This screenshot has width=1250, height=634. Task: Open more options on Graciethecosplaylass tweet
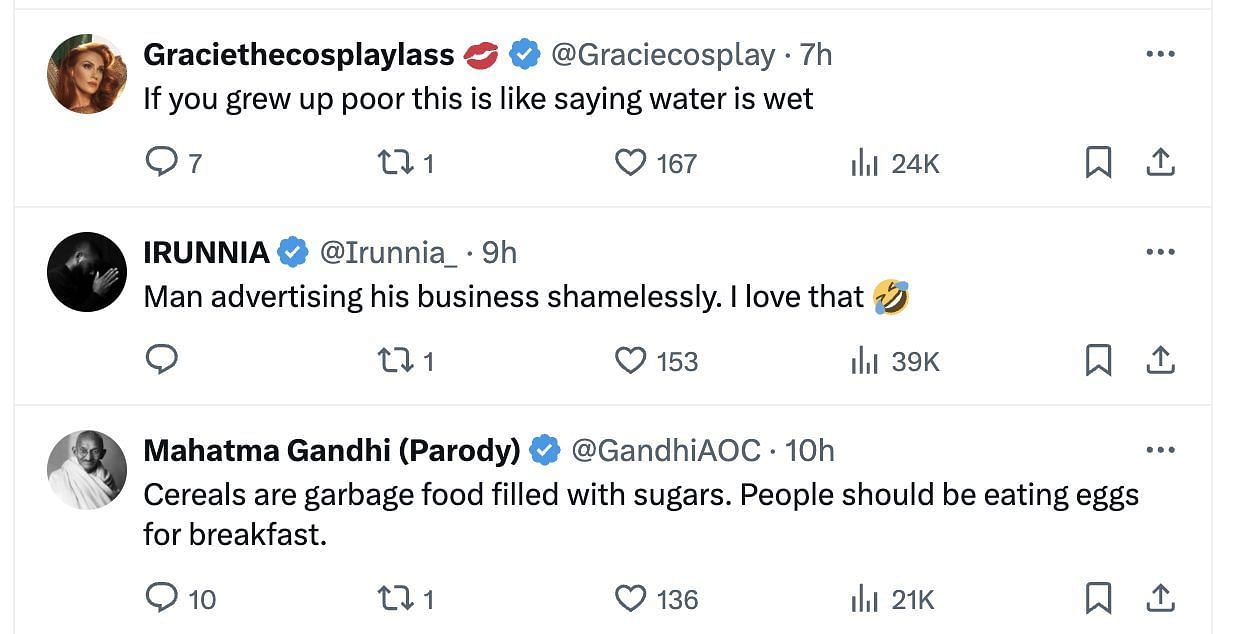(1160, 54)
